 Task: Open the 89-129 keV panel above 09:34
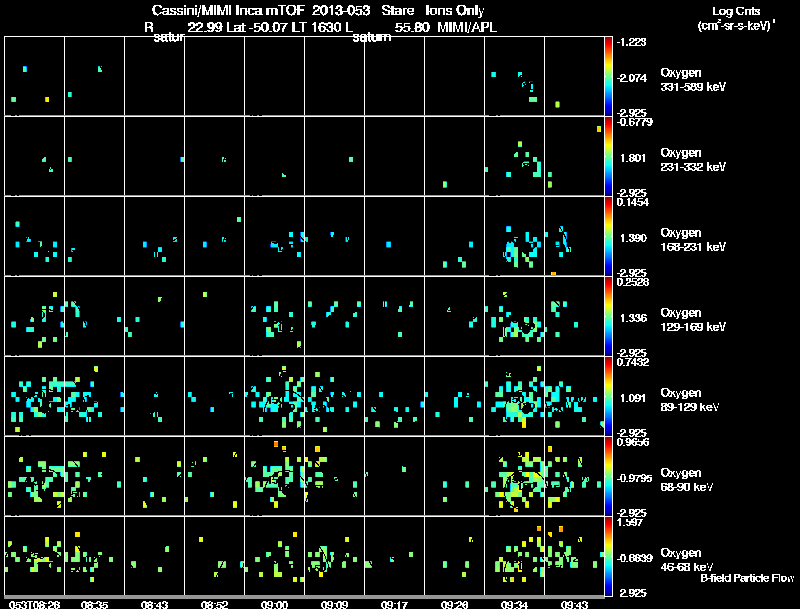[514, 396]
